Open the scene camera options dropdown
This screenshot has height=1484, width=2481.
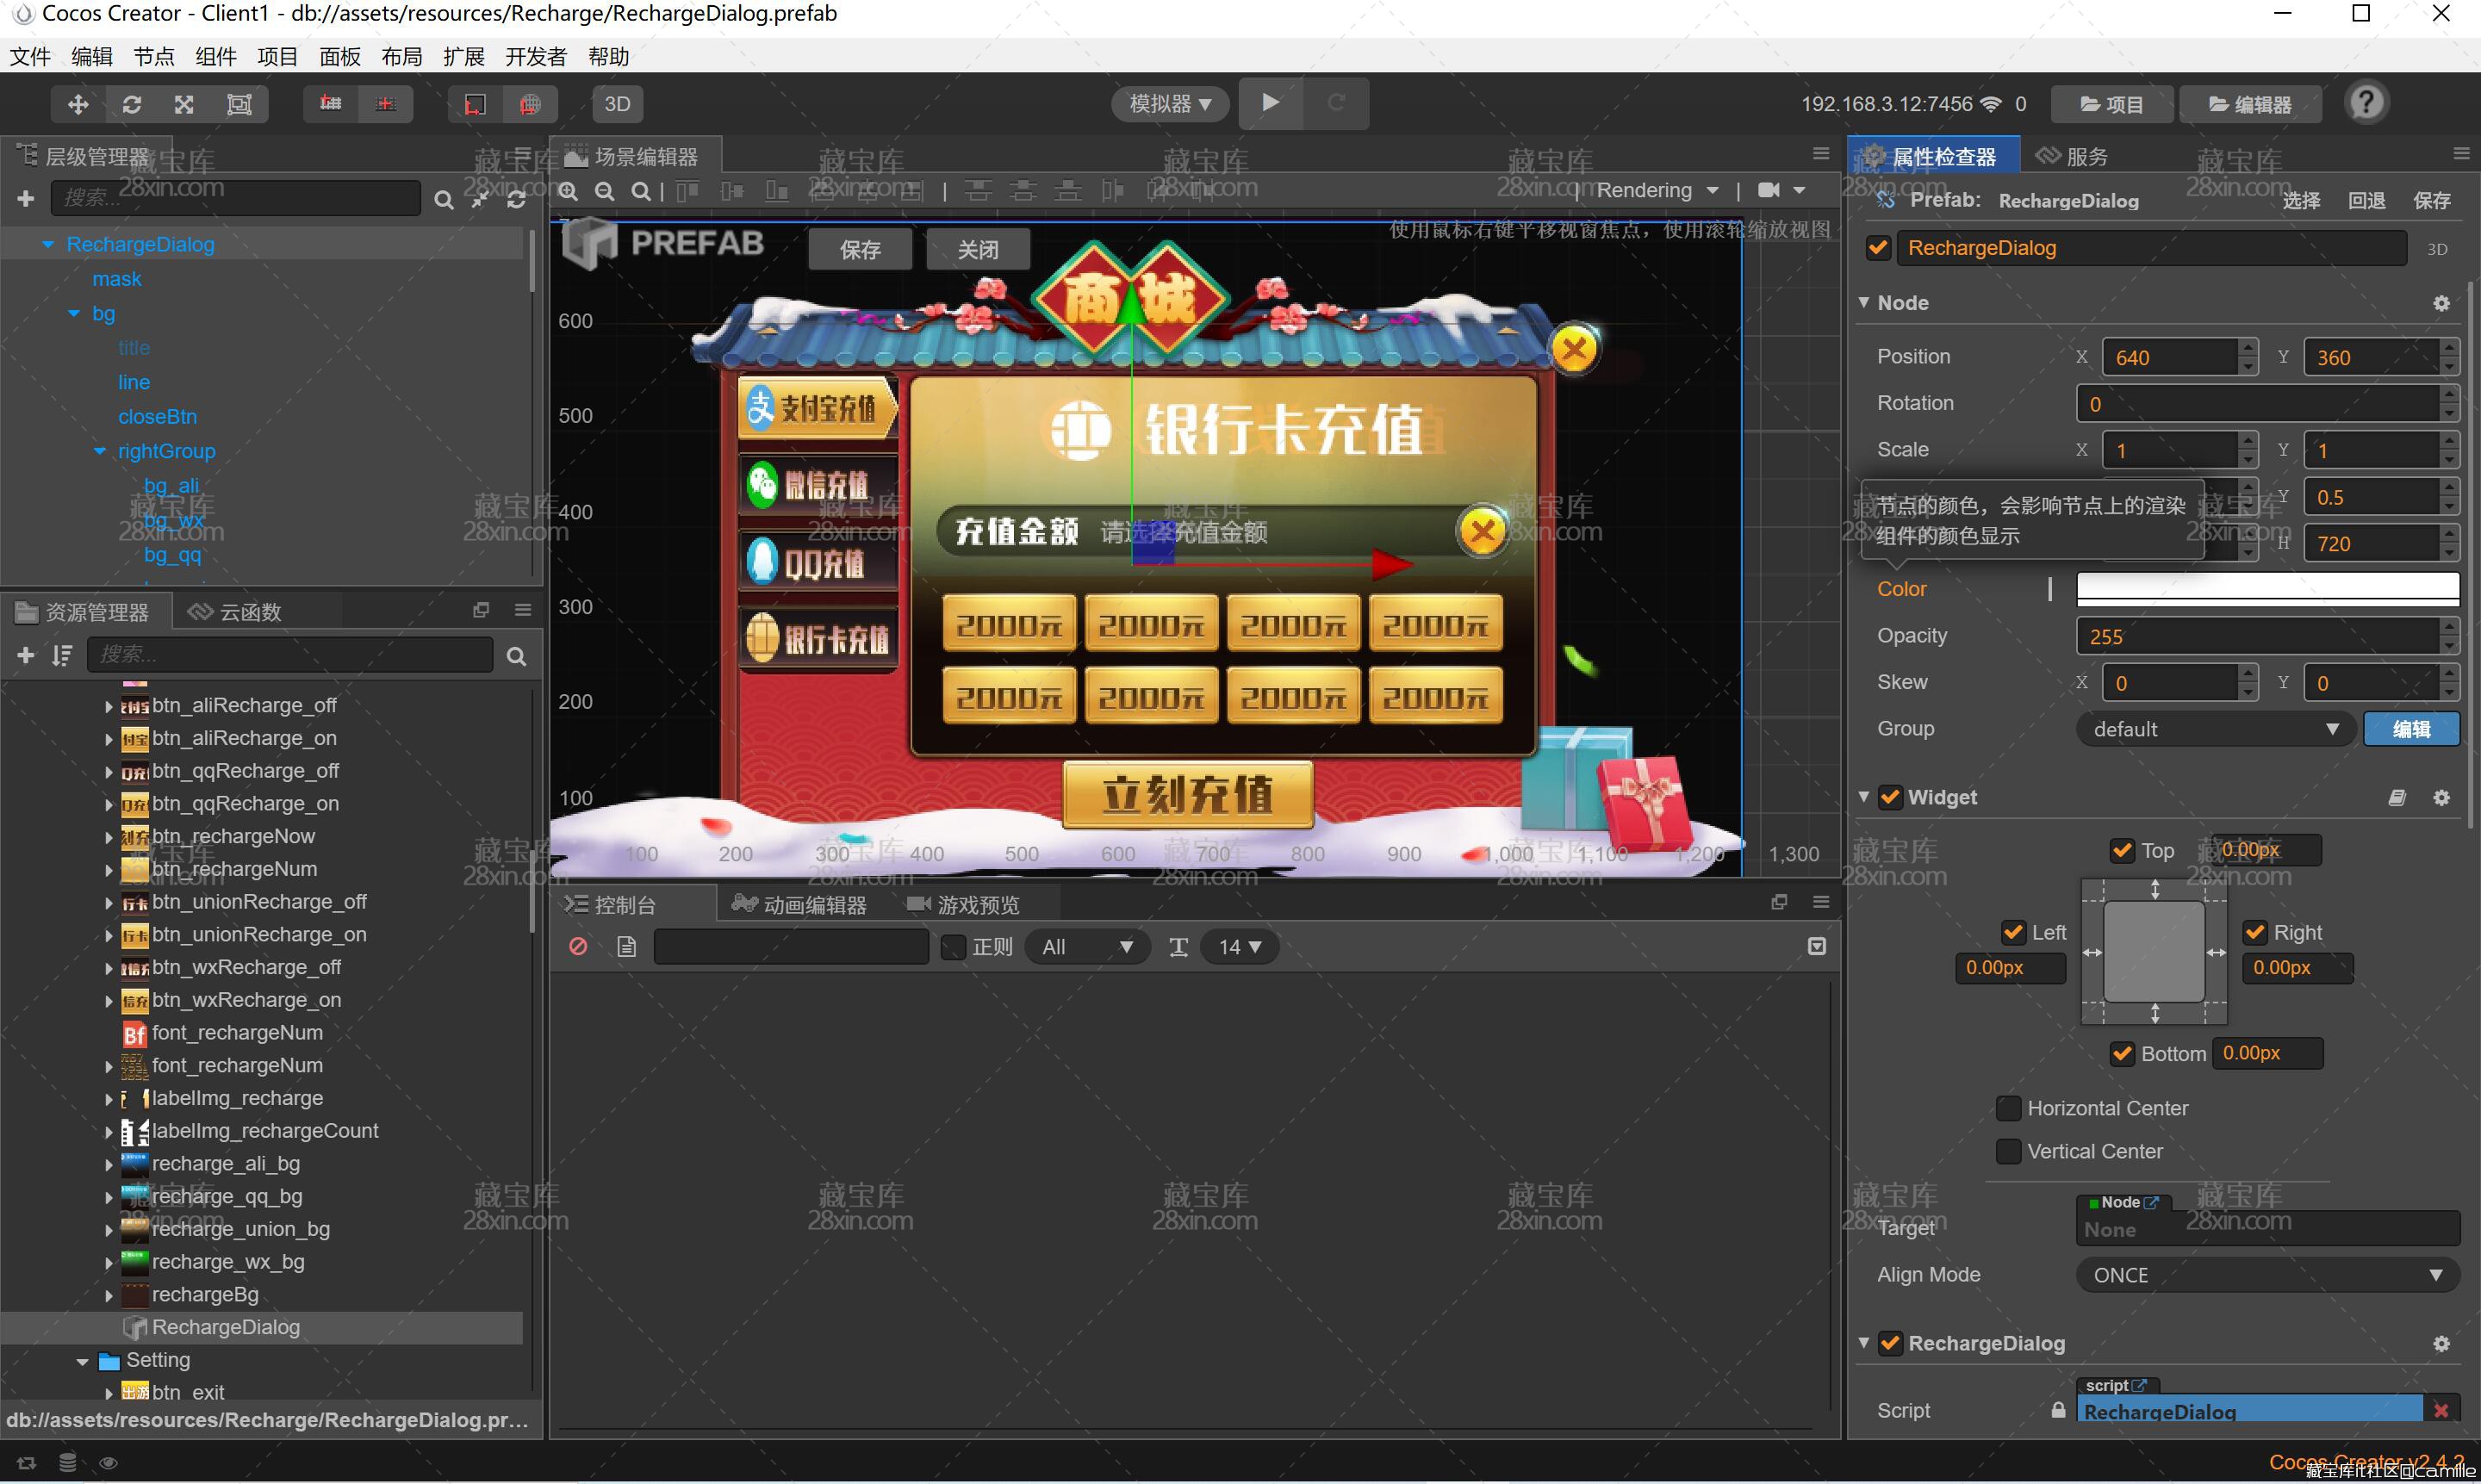click(x=1782, y=190)
